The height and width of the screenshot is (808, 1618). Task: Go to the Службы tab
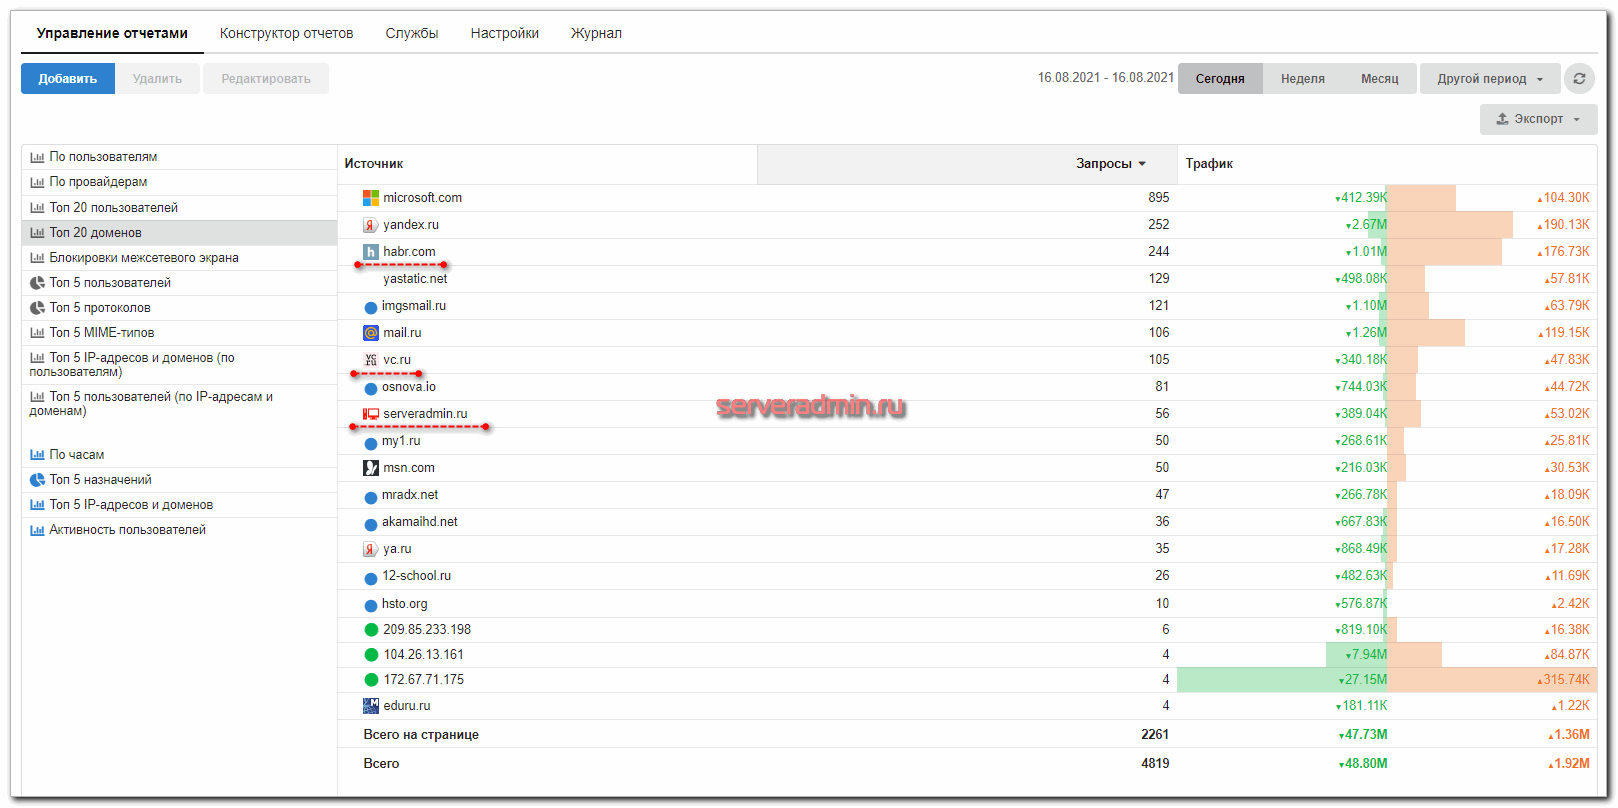click(x=412, y=33)
